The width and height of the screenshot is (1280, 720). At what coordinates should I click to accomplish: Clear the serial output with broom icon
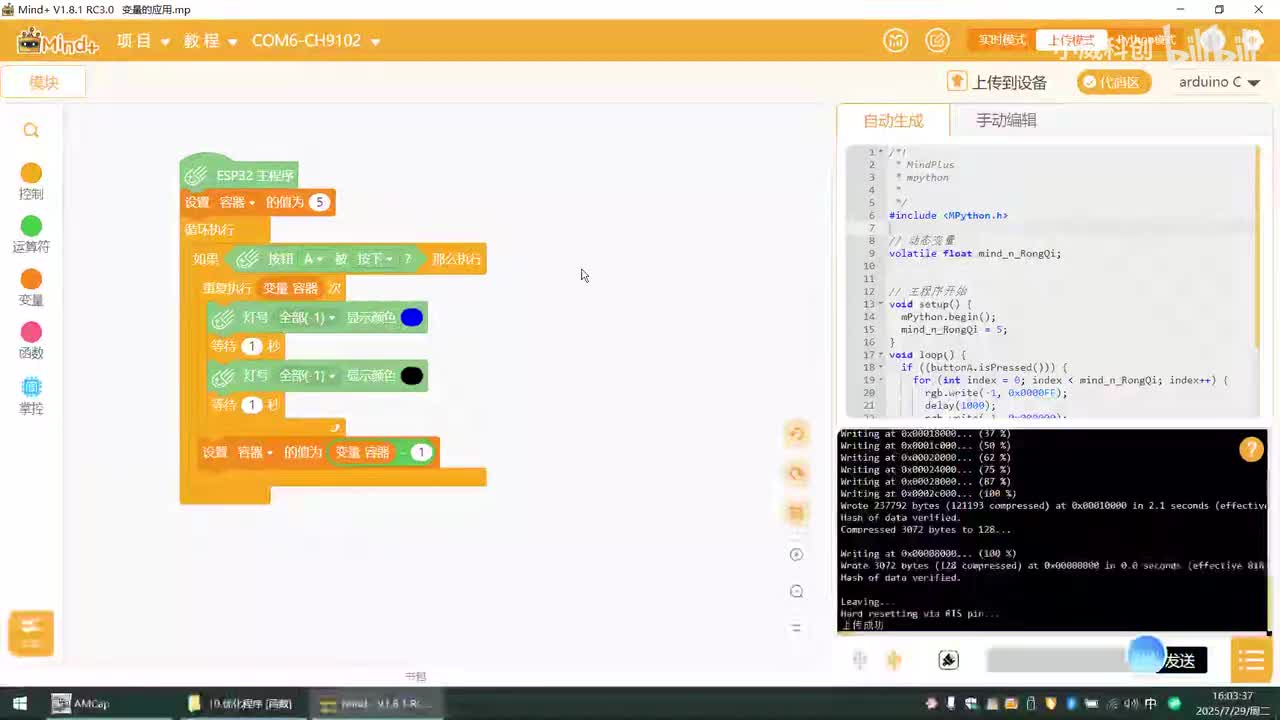[948, 660]
